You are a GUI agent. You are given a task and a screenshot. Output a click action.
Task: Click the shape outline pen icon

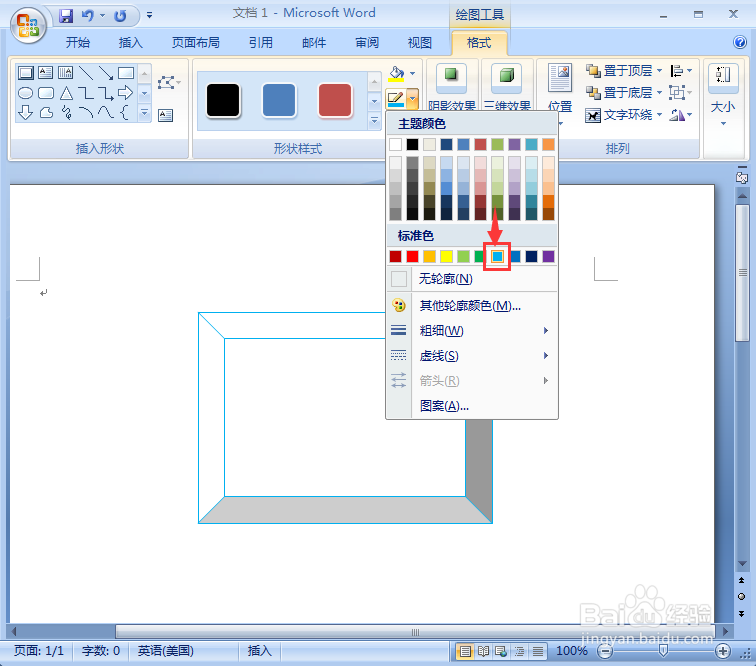[x=396, y=99]
